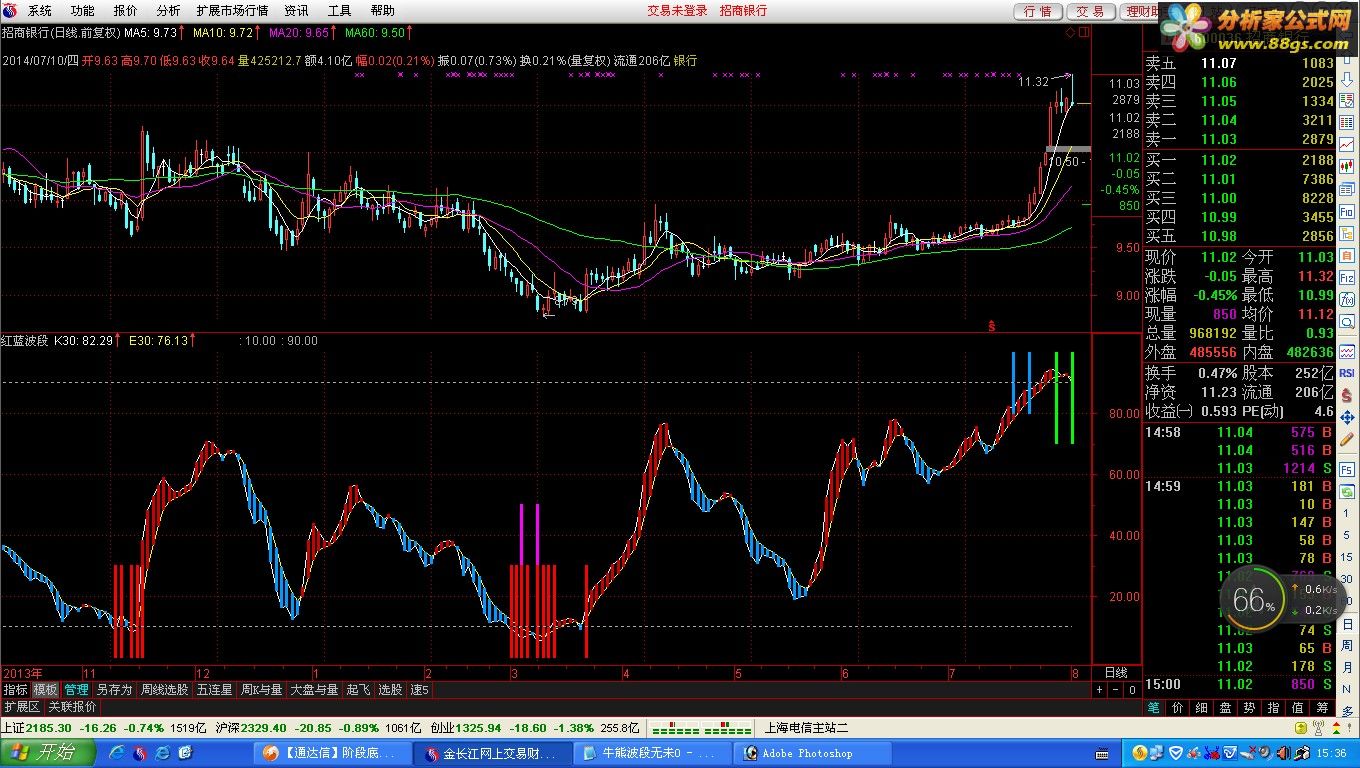
Task: Open the news window icon in sidebar
Action: pyautogui.click(x=1346, y=187)
